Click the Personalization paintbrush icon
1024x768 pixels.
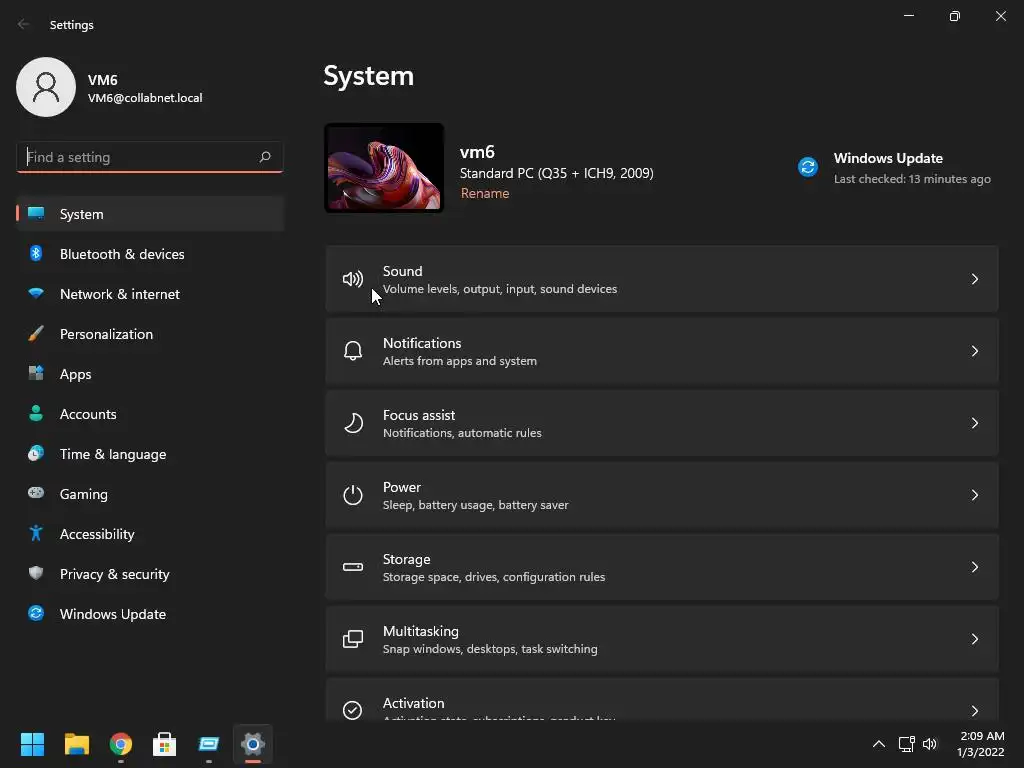tap(36, 334)
